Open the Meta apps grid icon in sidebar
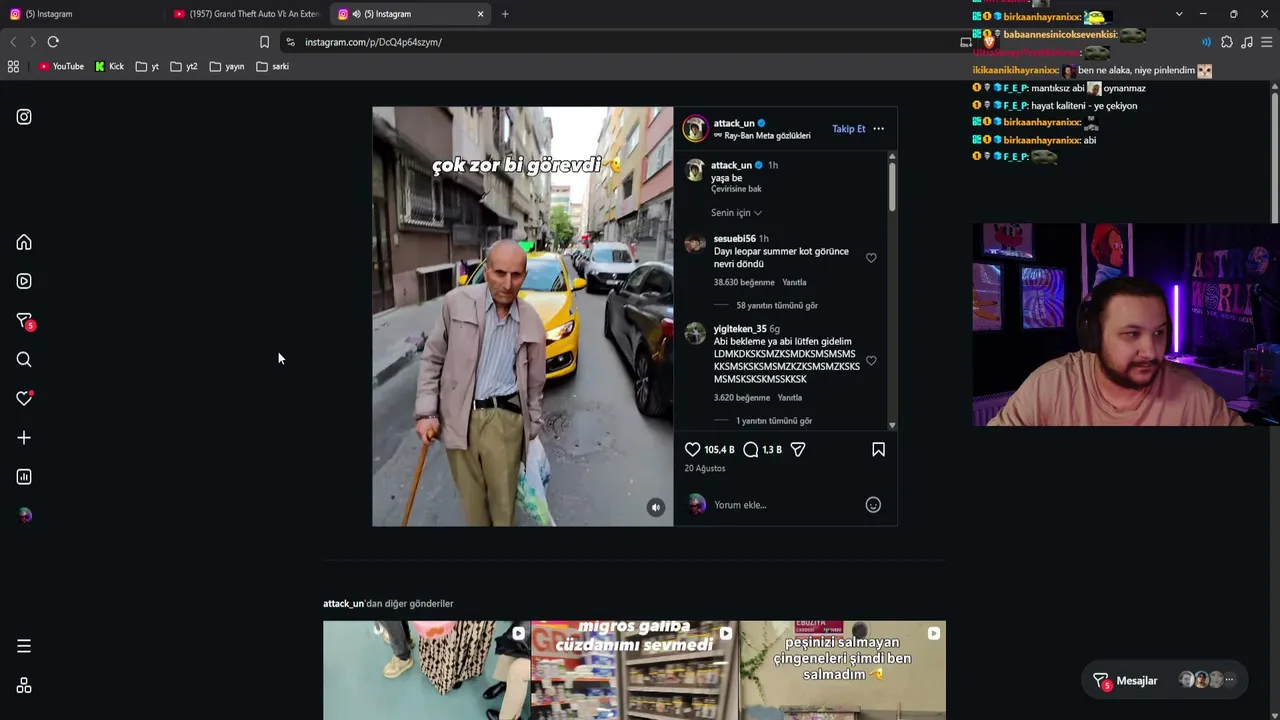Viewport: 1280px width, 720px height. pyautogui.click(x=24, y=686)
